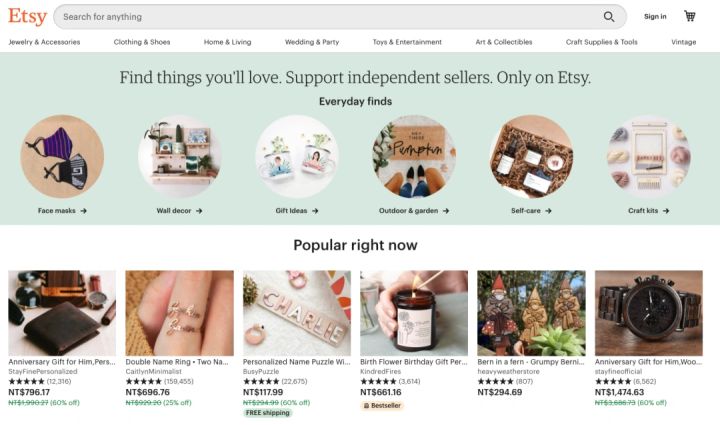Select the Wall decor circle image
Viewport: 720px width, 425px height.
180,157
